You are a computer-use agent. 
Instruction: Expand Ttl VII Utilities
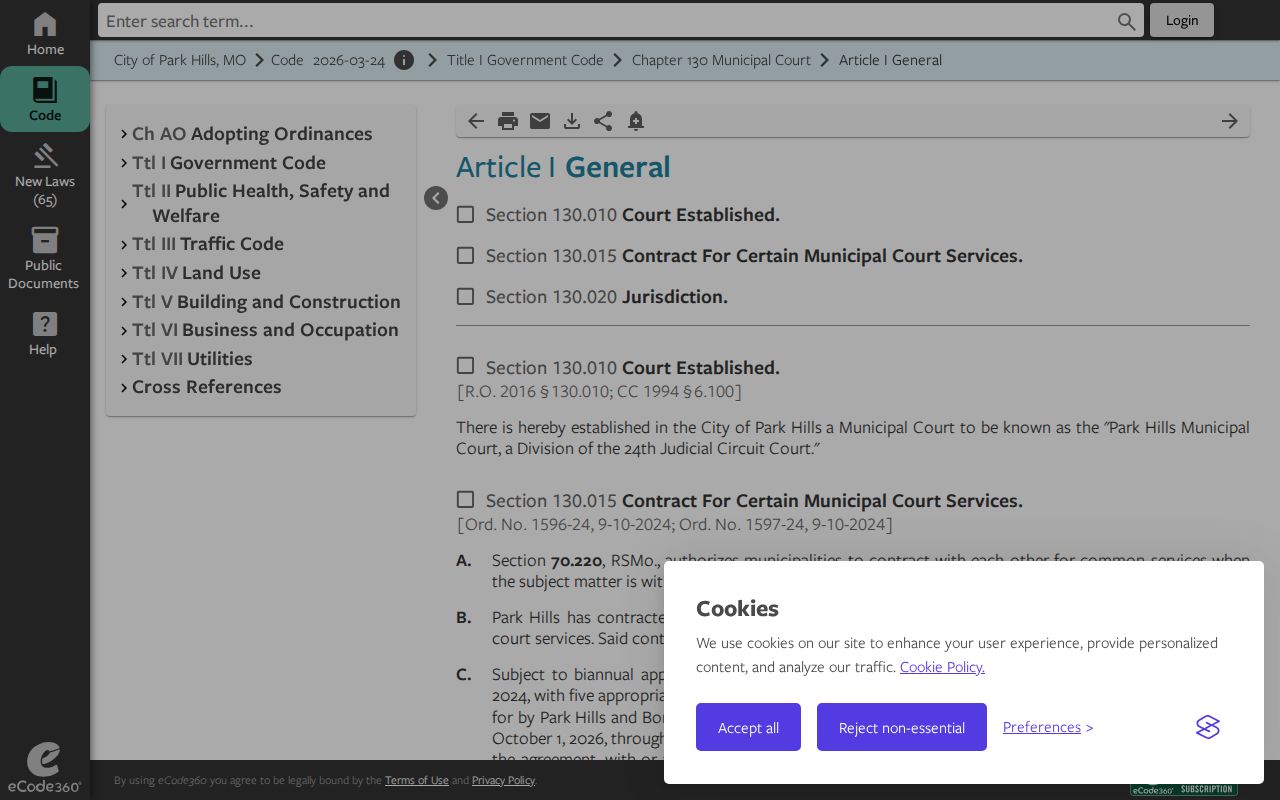pos(124,359)
